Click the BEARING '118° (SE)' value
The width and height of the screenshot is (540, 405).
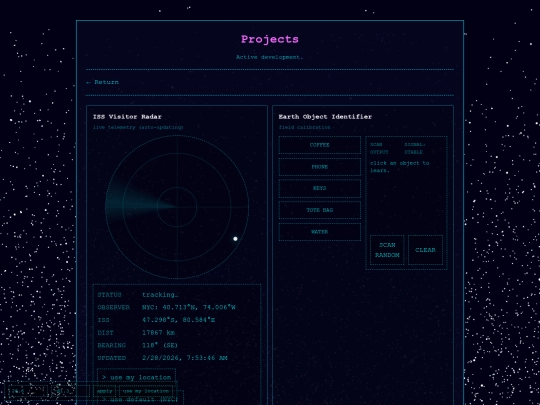160,345
